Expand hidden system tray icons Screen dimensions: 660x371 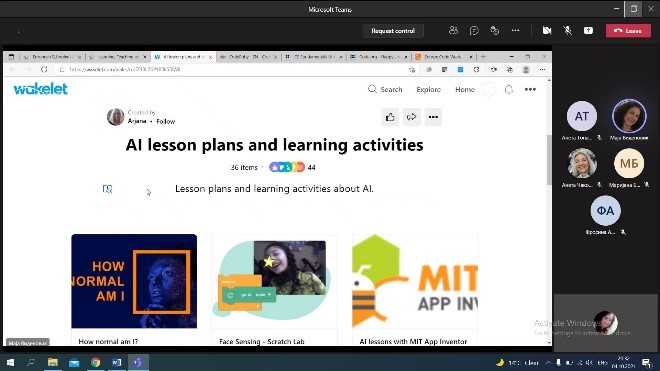(x=548, y=363)
